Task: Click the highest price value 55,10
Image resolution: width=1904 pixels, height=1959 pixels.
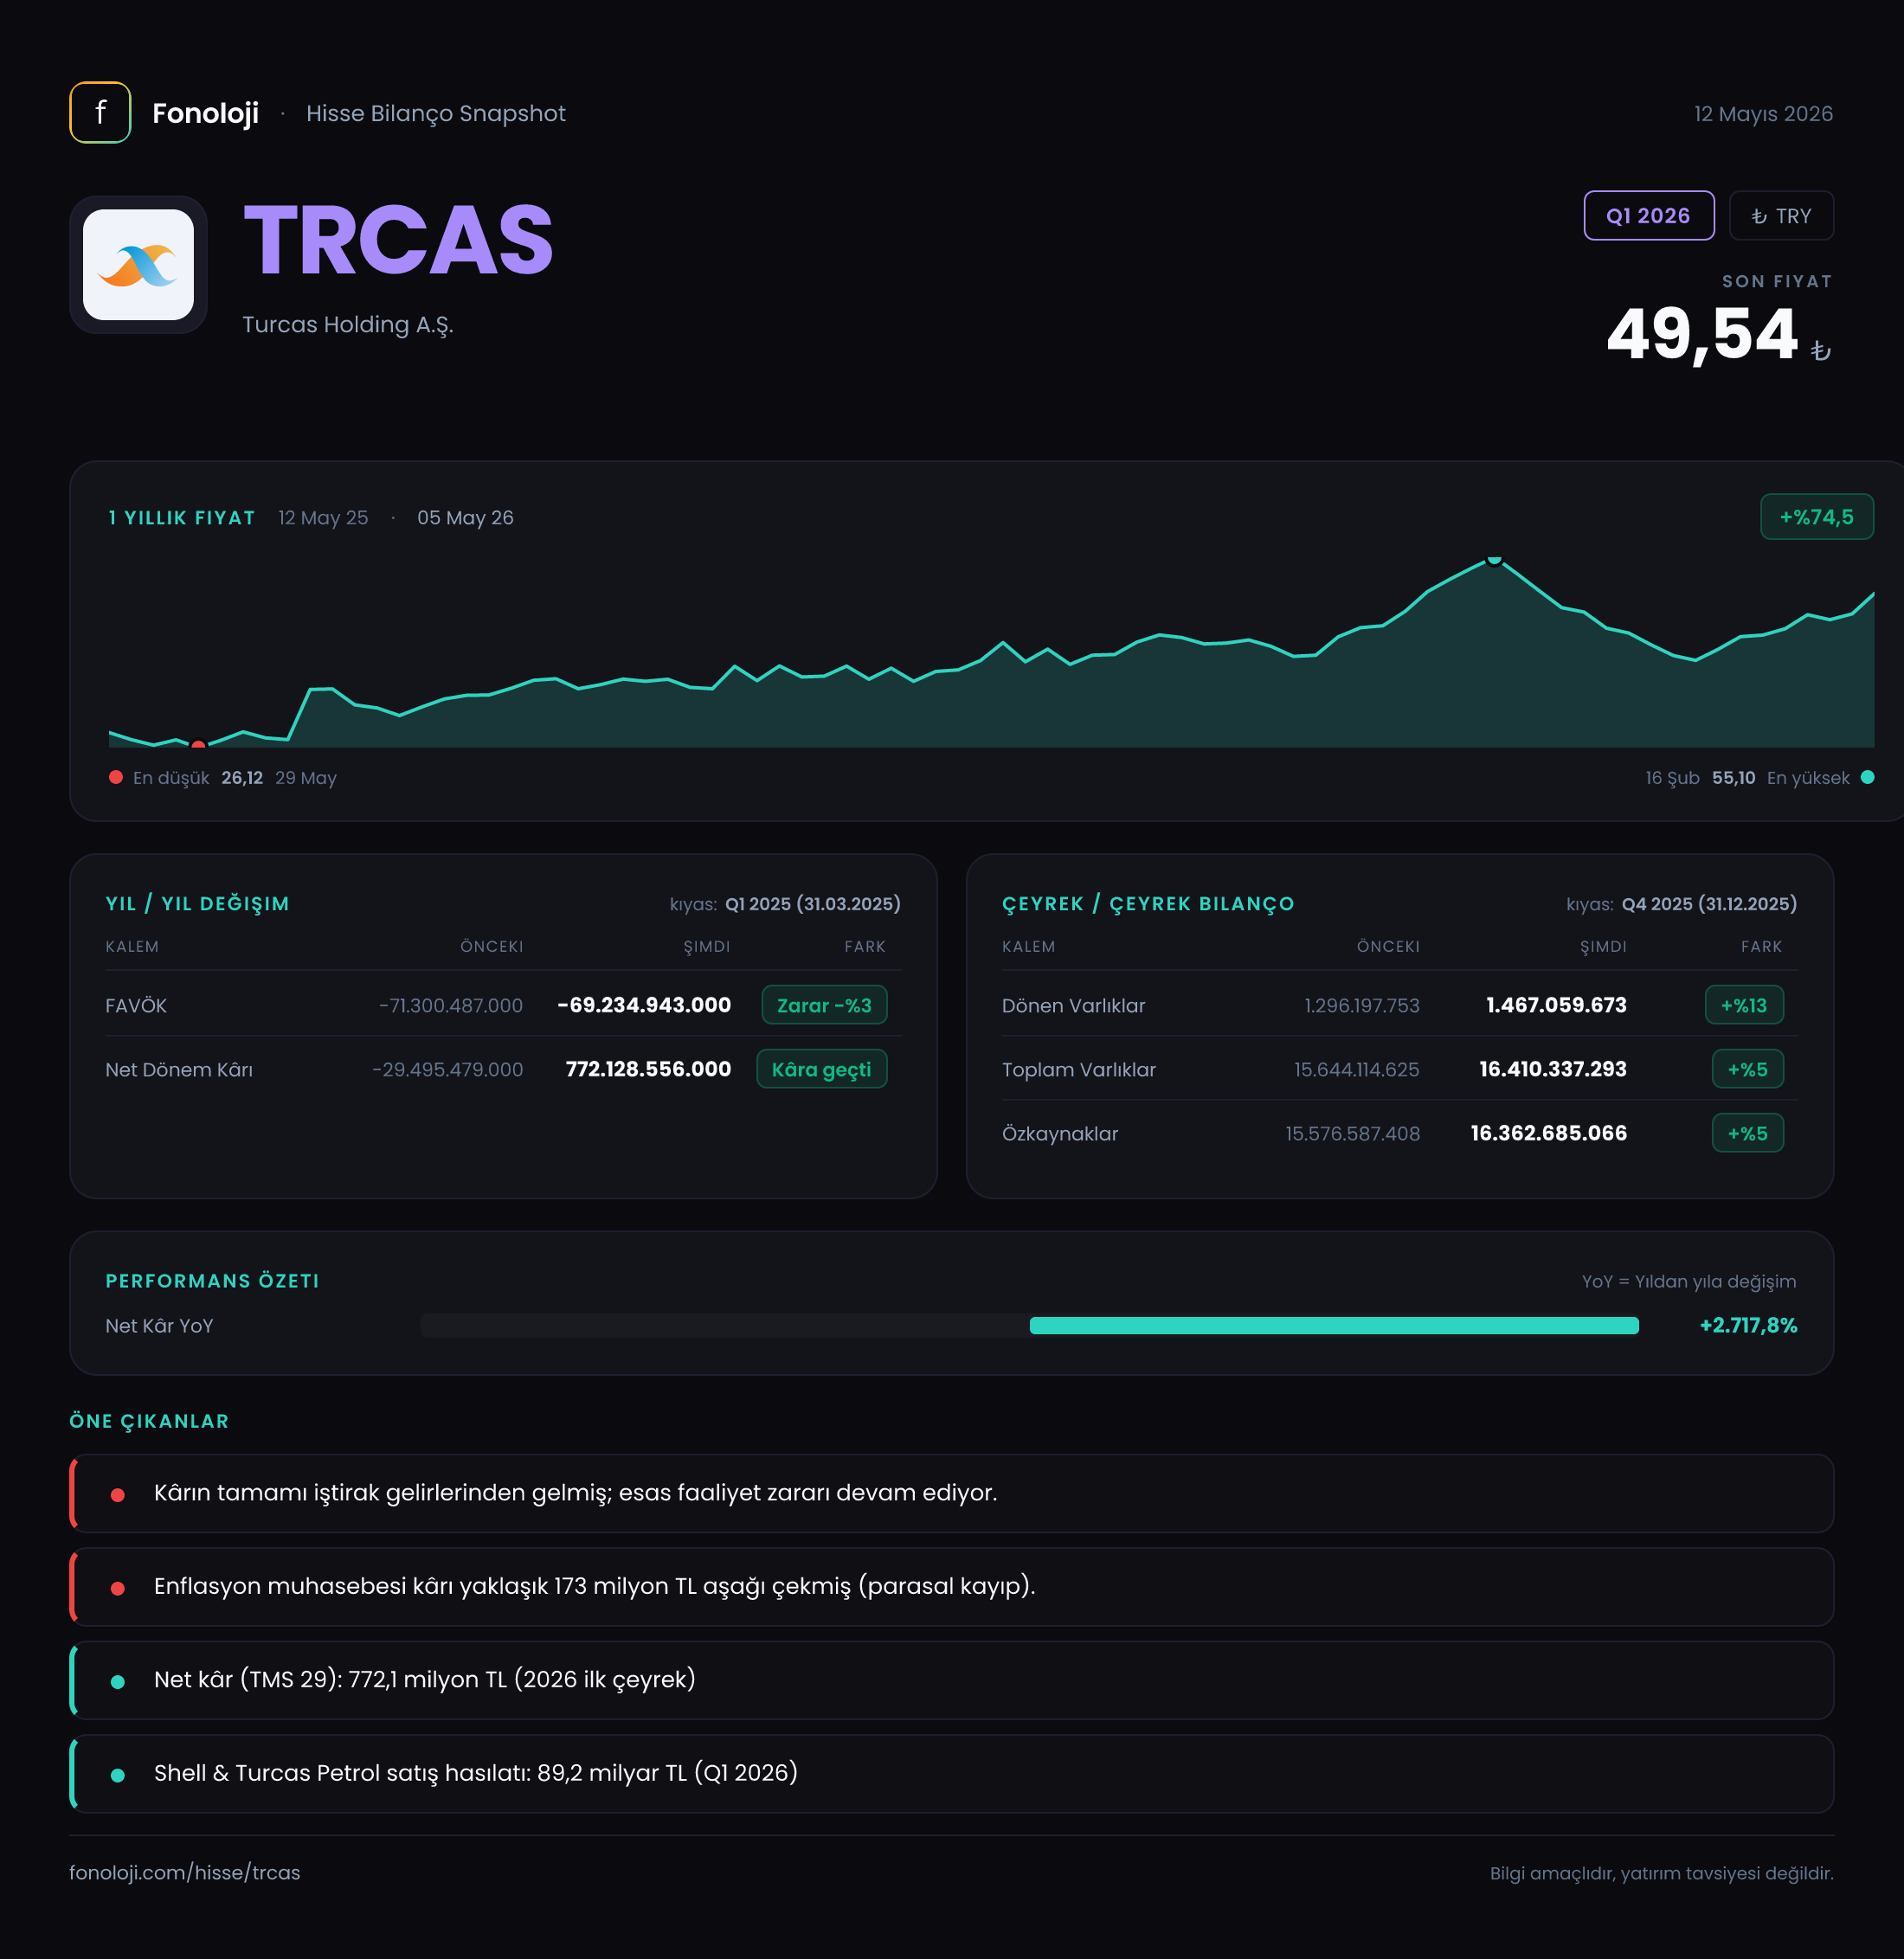Action: click(1733, 778)
